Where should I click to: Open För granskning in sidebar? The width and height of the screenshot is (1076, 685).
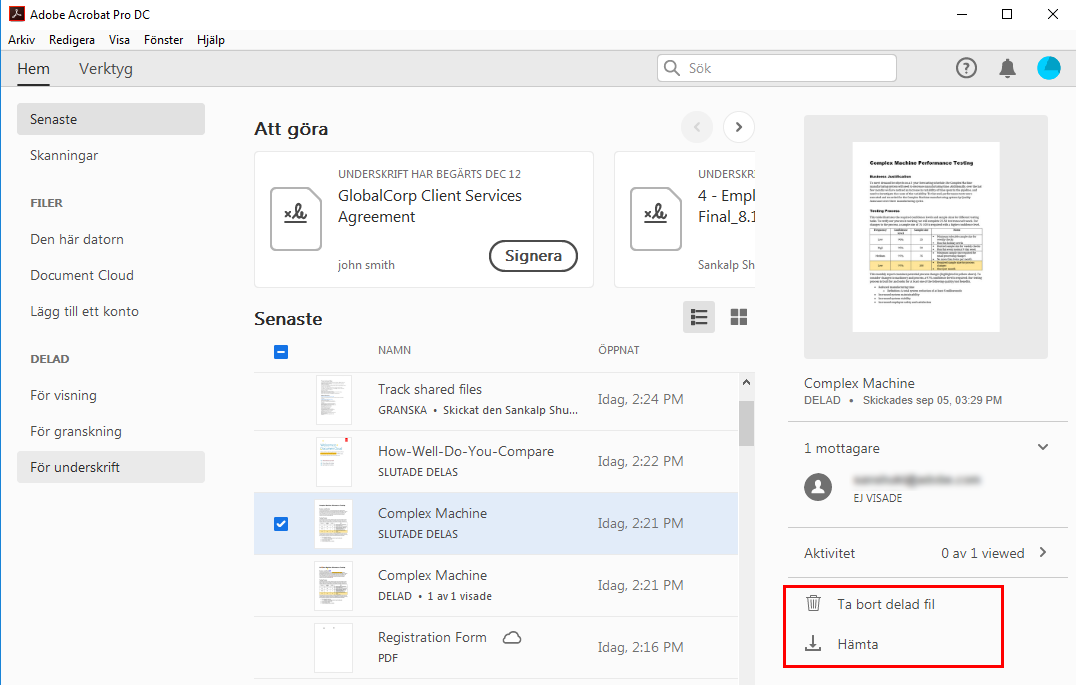(76, 431)
